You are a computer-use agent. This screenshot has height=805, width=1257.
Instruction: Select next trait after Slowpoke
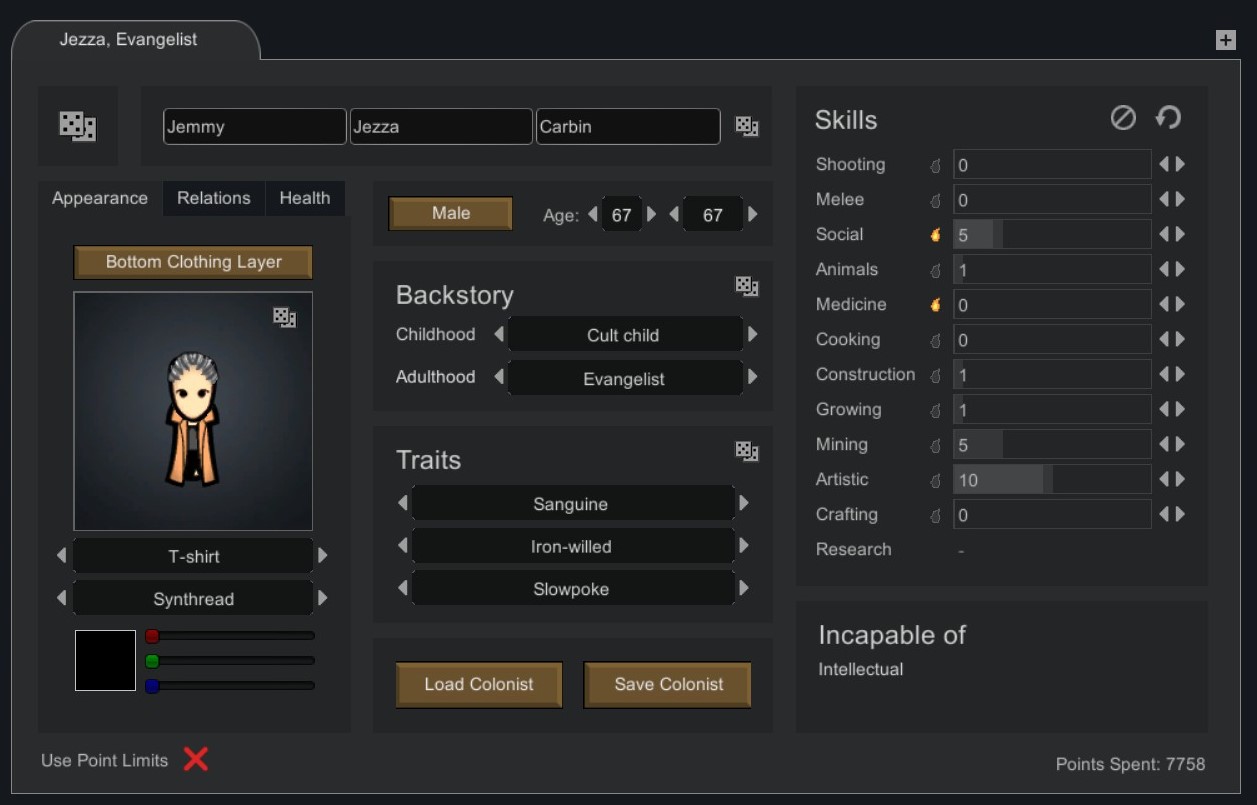tap(744, 588)
